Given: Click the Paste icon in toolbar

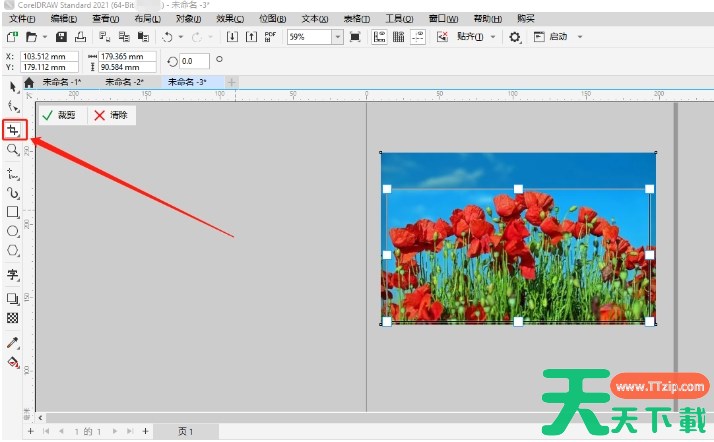Looking at the screenshot, I should pos(143,37).
